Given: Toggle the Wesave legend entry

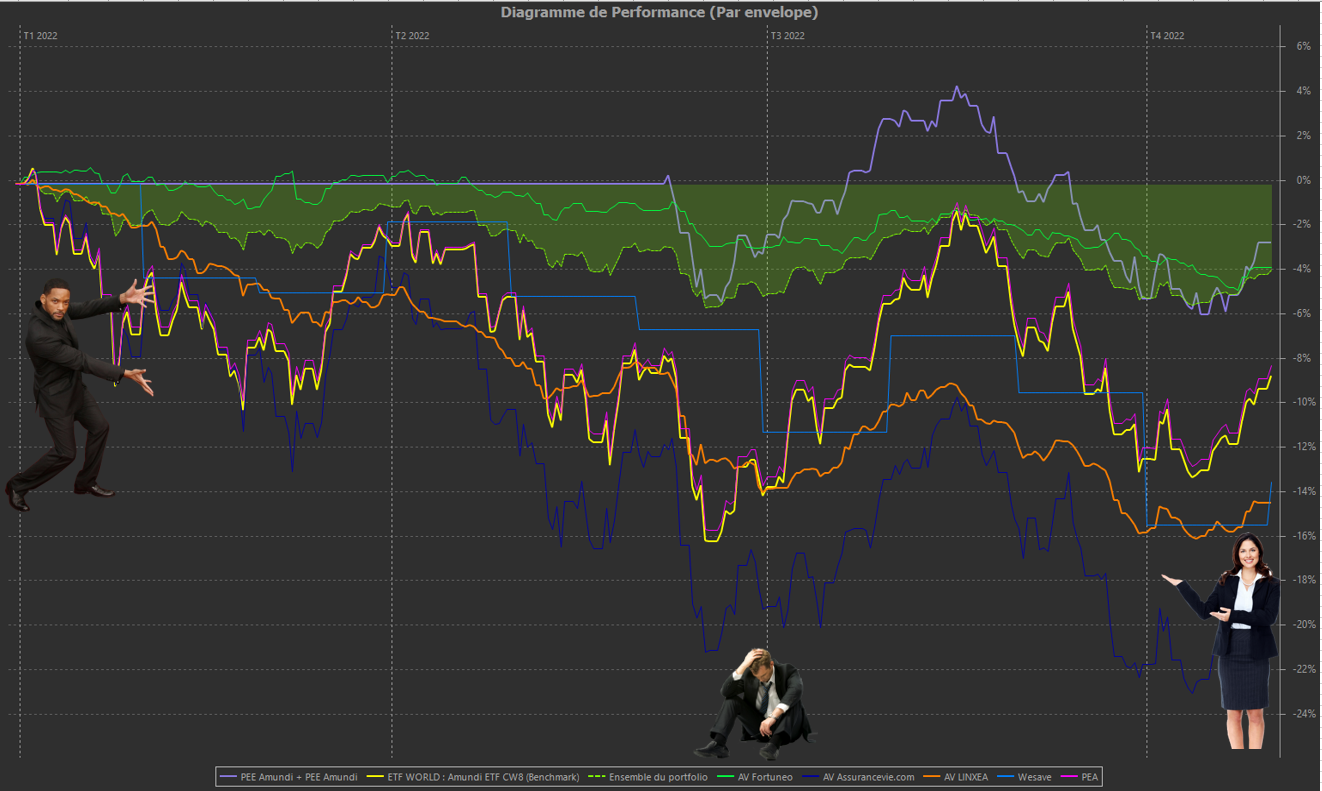Looking at the screenshot, I should [x=1024, y=777].
